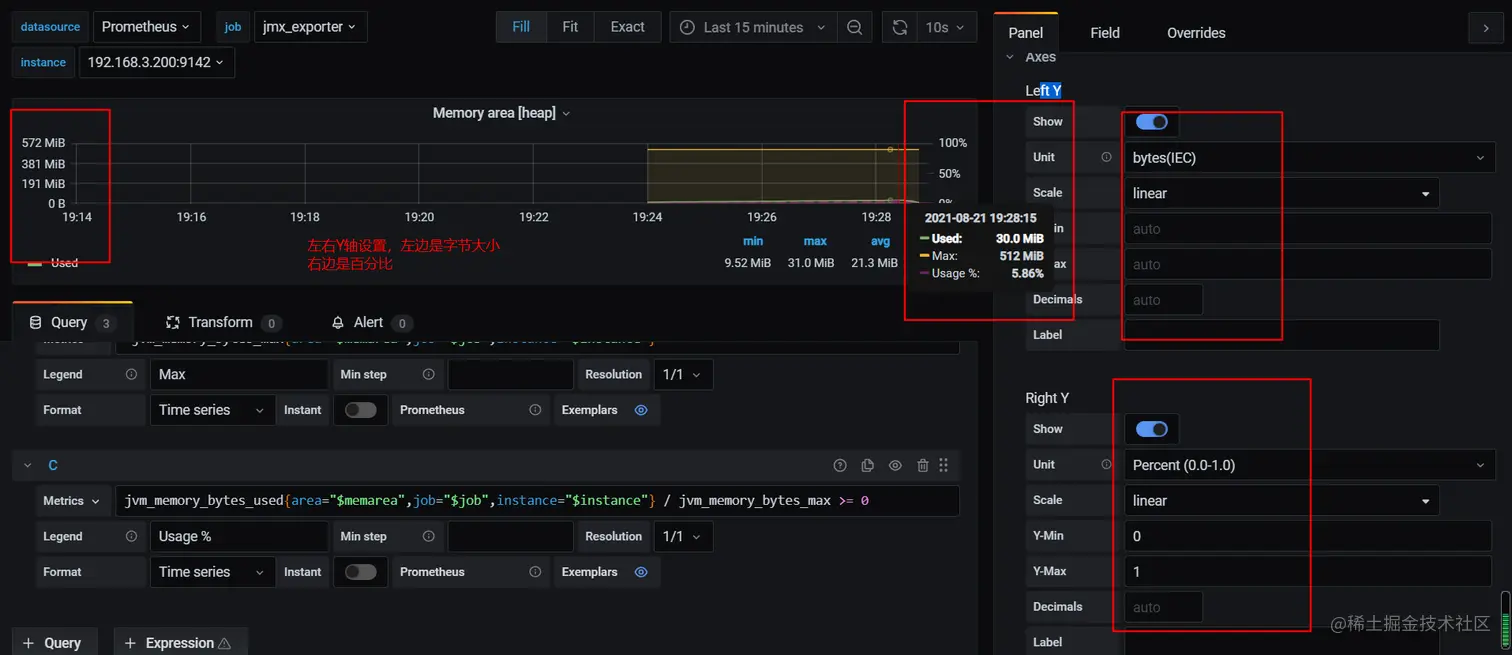Toggle Exemplars eye in query C
This screenshot has height=655, width=1512.
tap(641, 572)
